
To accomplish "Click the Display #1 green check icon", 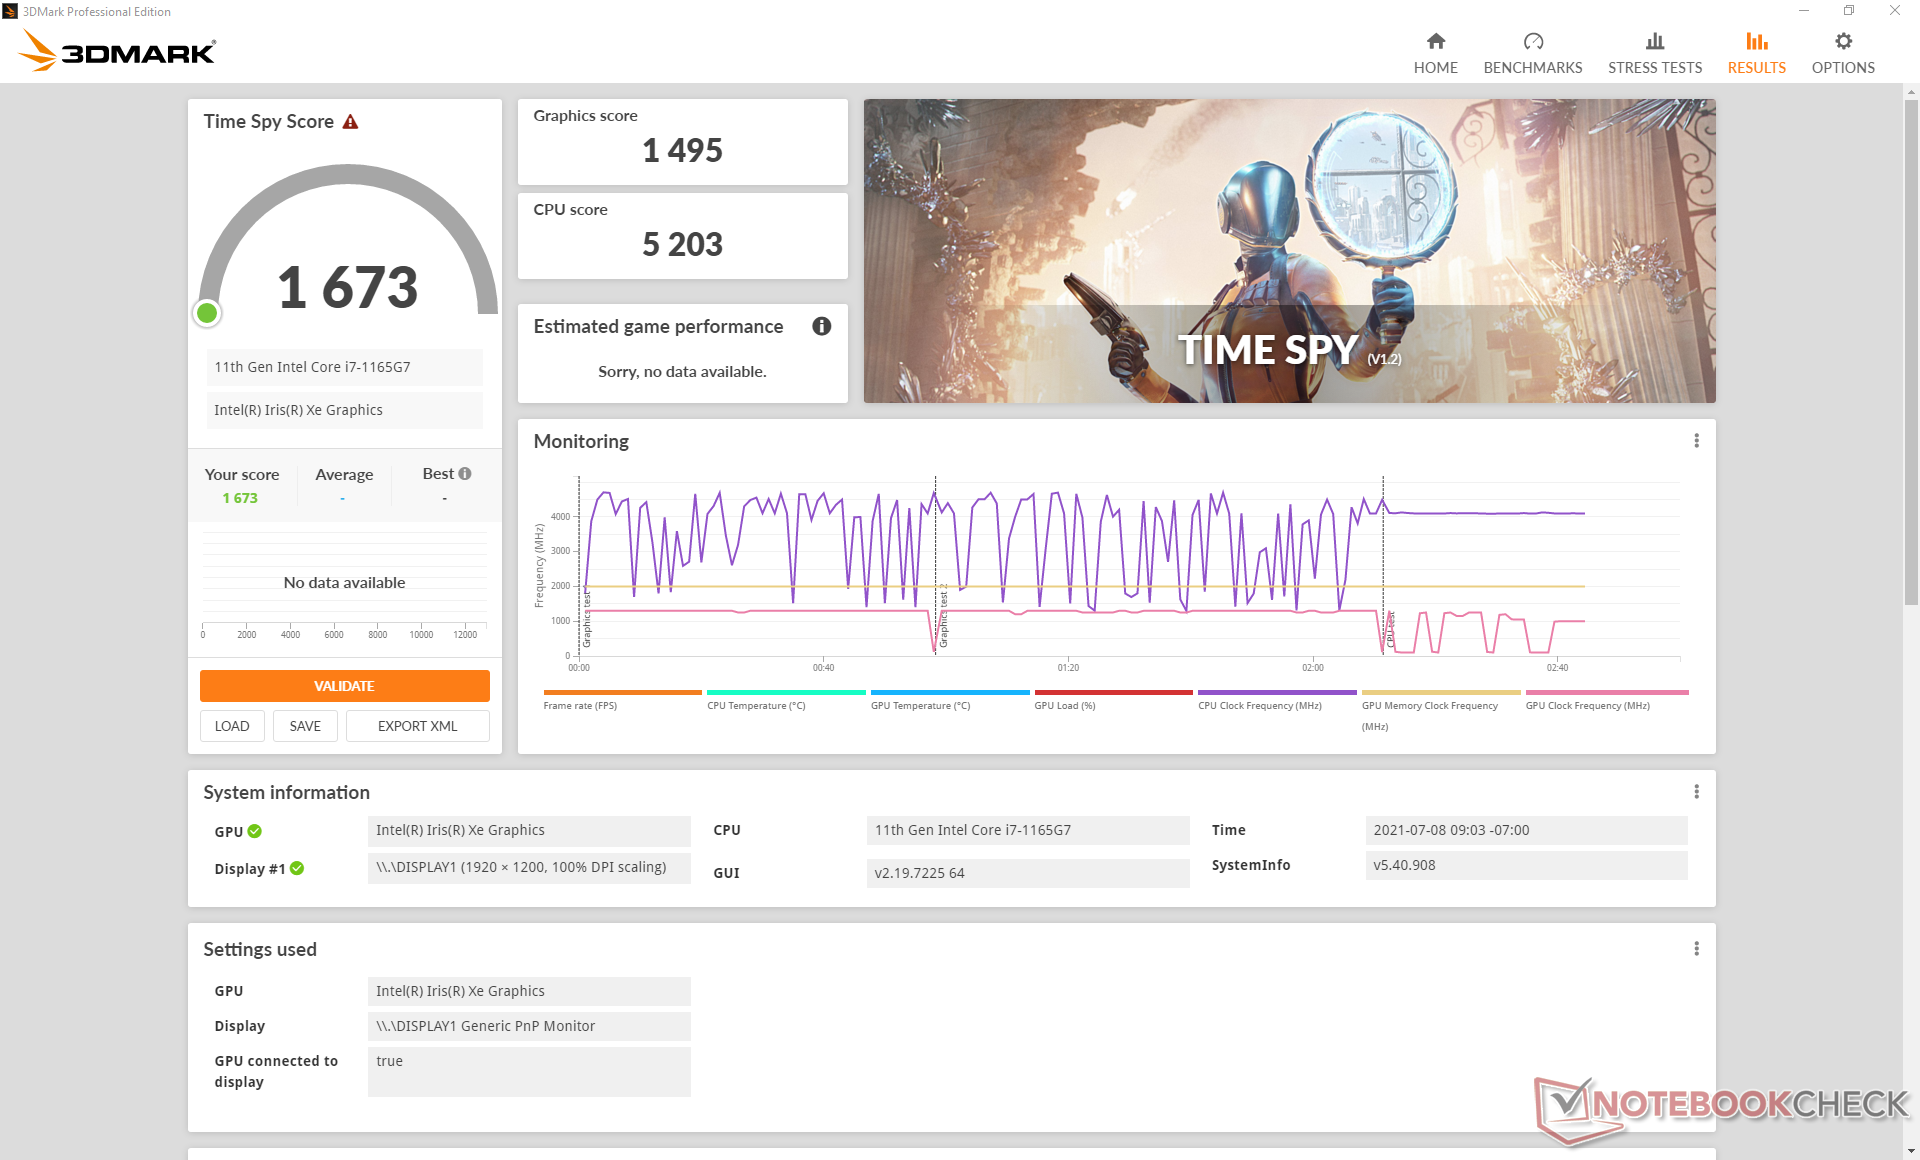I will click(297, 869).
